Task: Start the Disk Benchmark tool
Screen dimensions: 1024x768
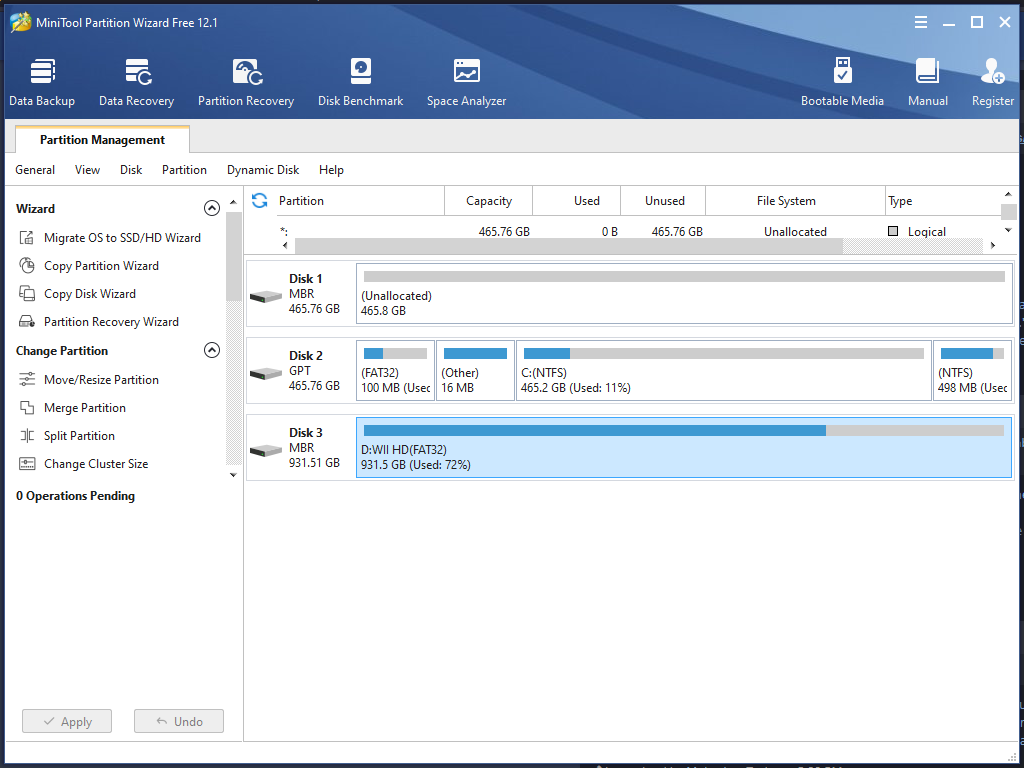Action: point(360,82)
